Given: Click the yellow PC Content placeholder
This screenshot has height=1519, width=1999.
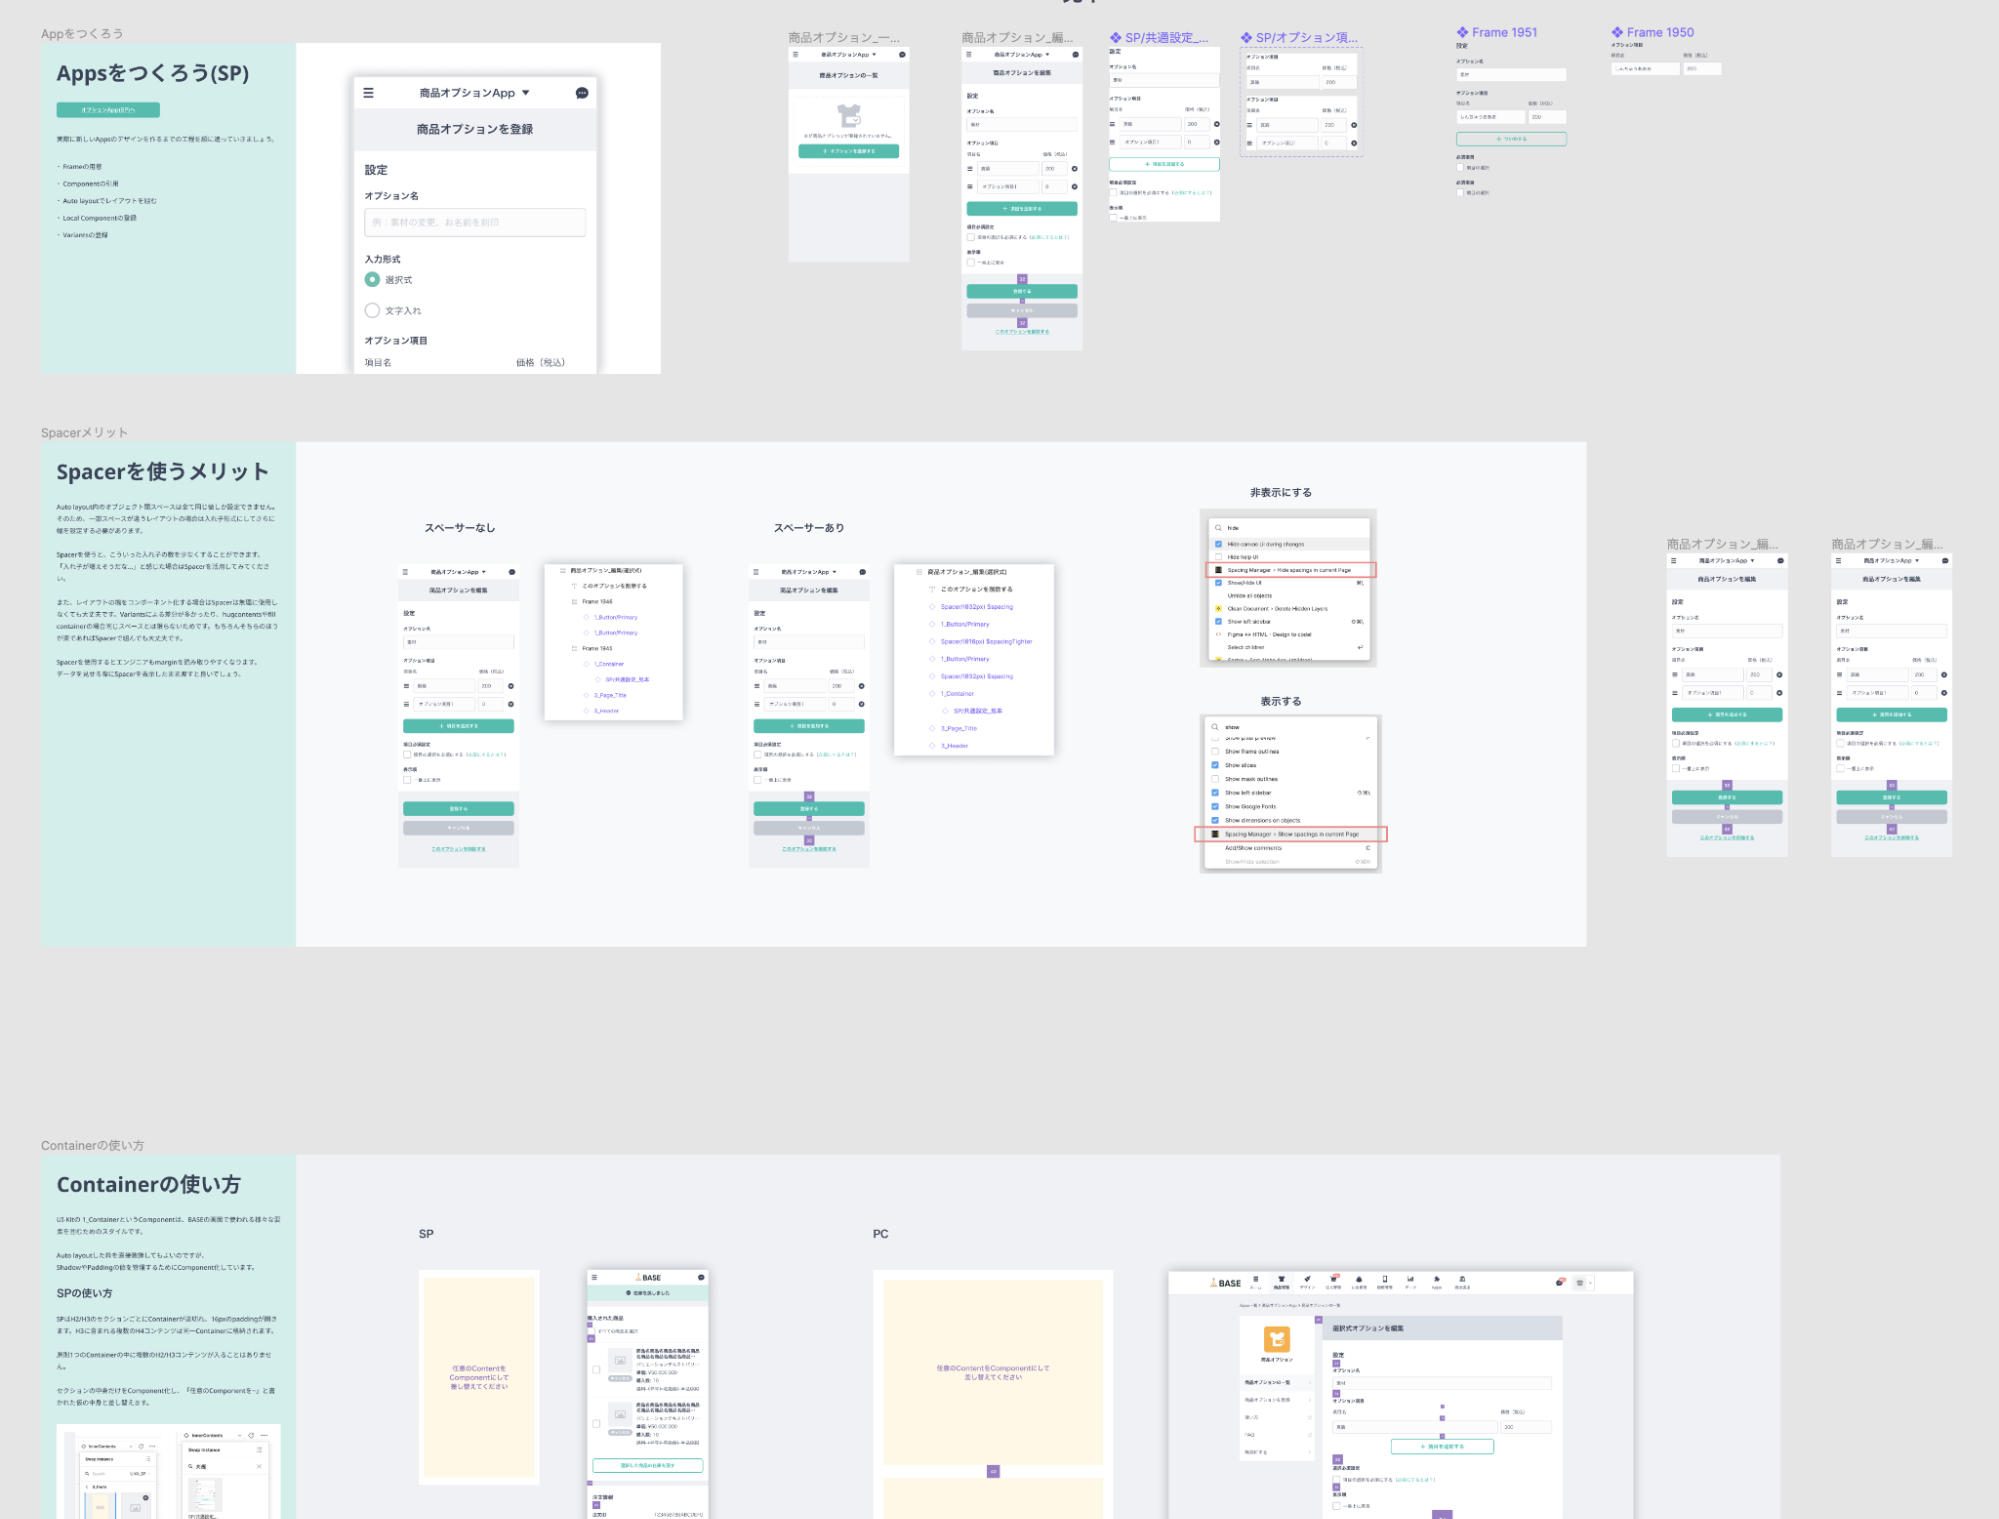Looking at the screenshot, I should [x=993, y=1372].
